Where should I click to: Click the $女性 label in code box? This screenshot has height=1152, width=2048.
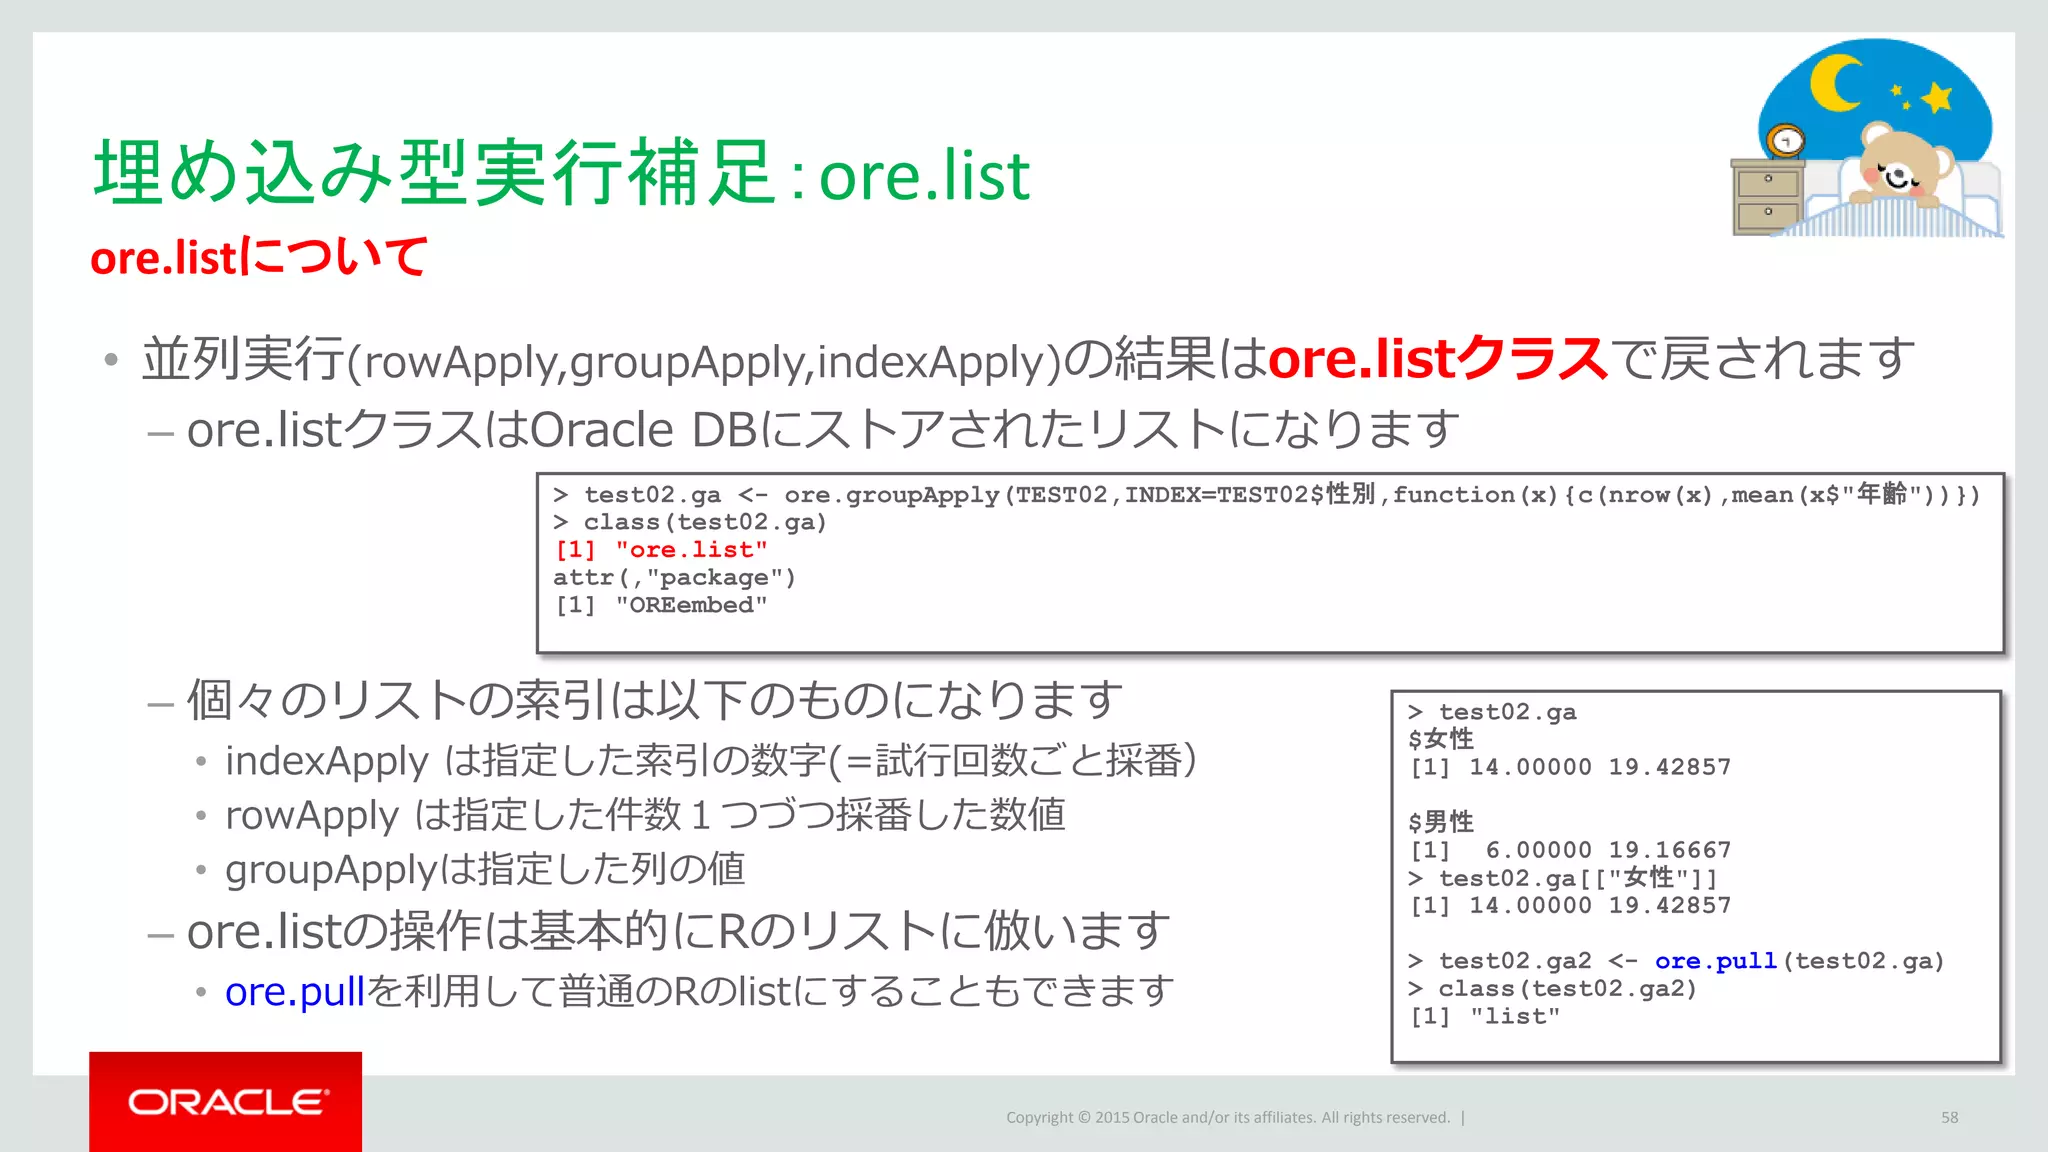point(1441,739)
